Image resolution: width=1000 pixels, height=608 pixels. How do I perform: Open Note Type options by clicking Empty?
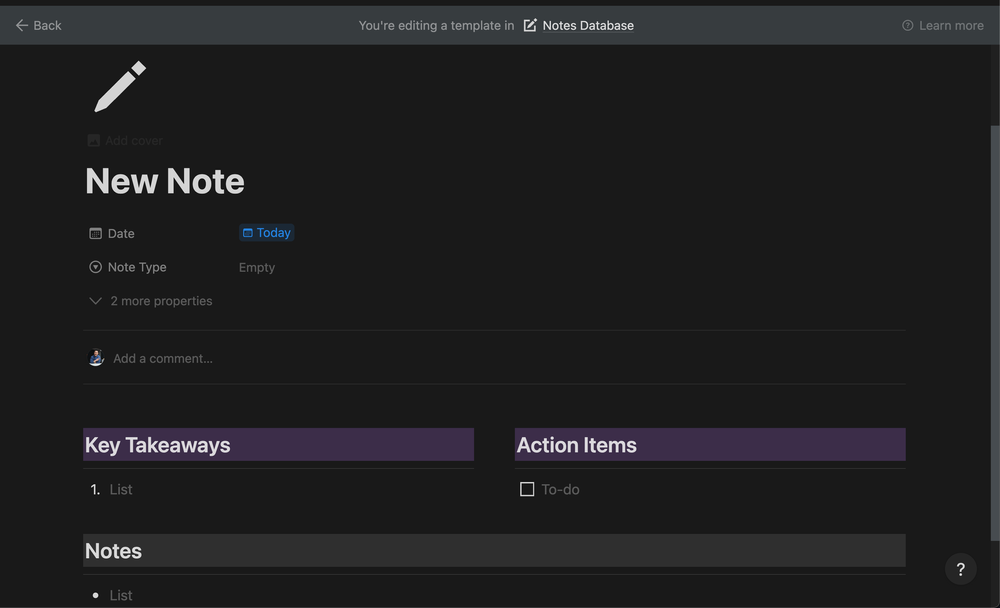256,267
